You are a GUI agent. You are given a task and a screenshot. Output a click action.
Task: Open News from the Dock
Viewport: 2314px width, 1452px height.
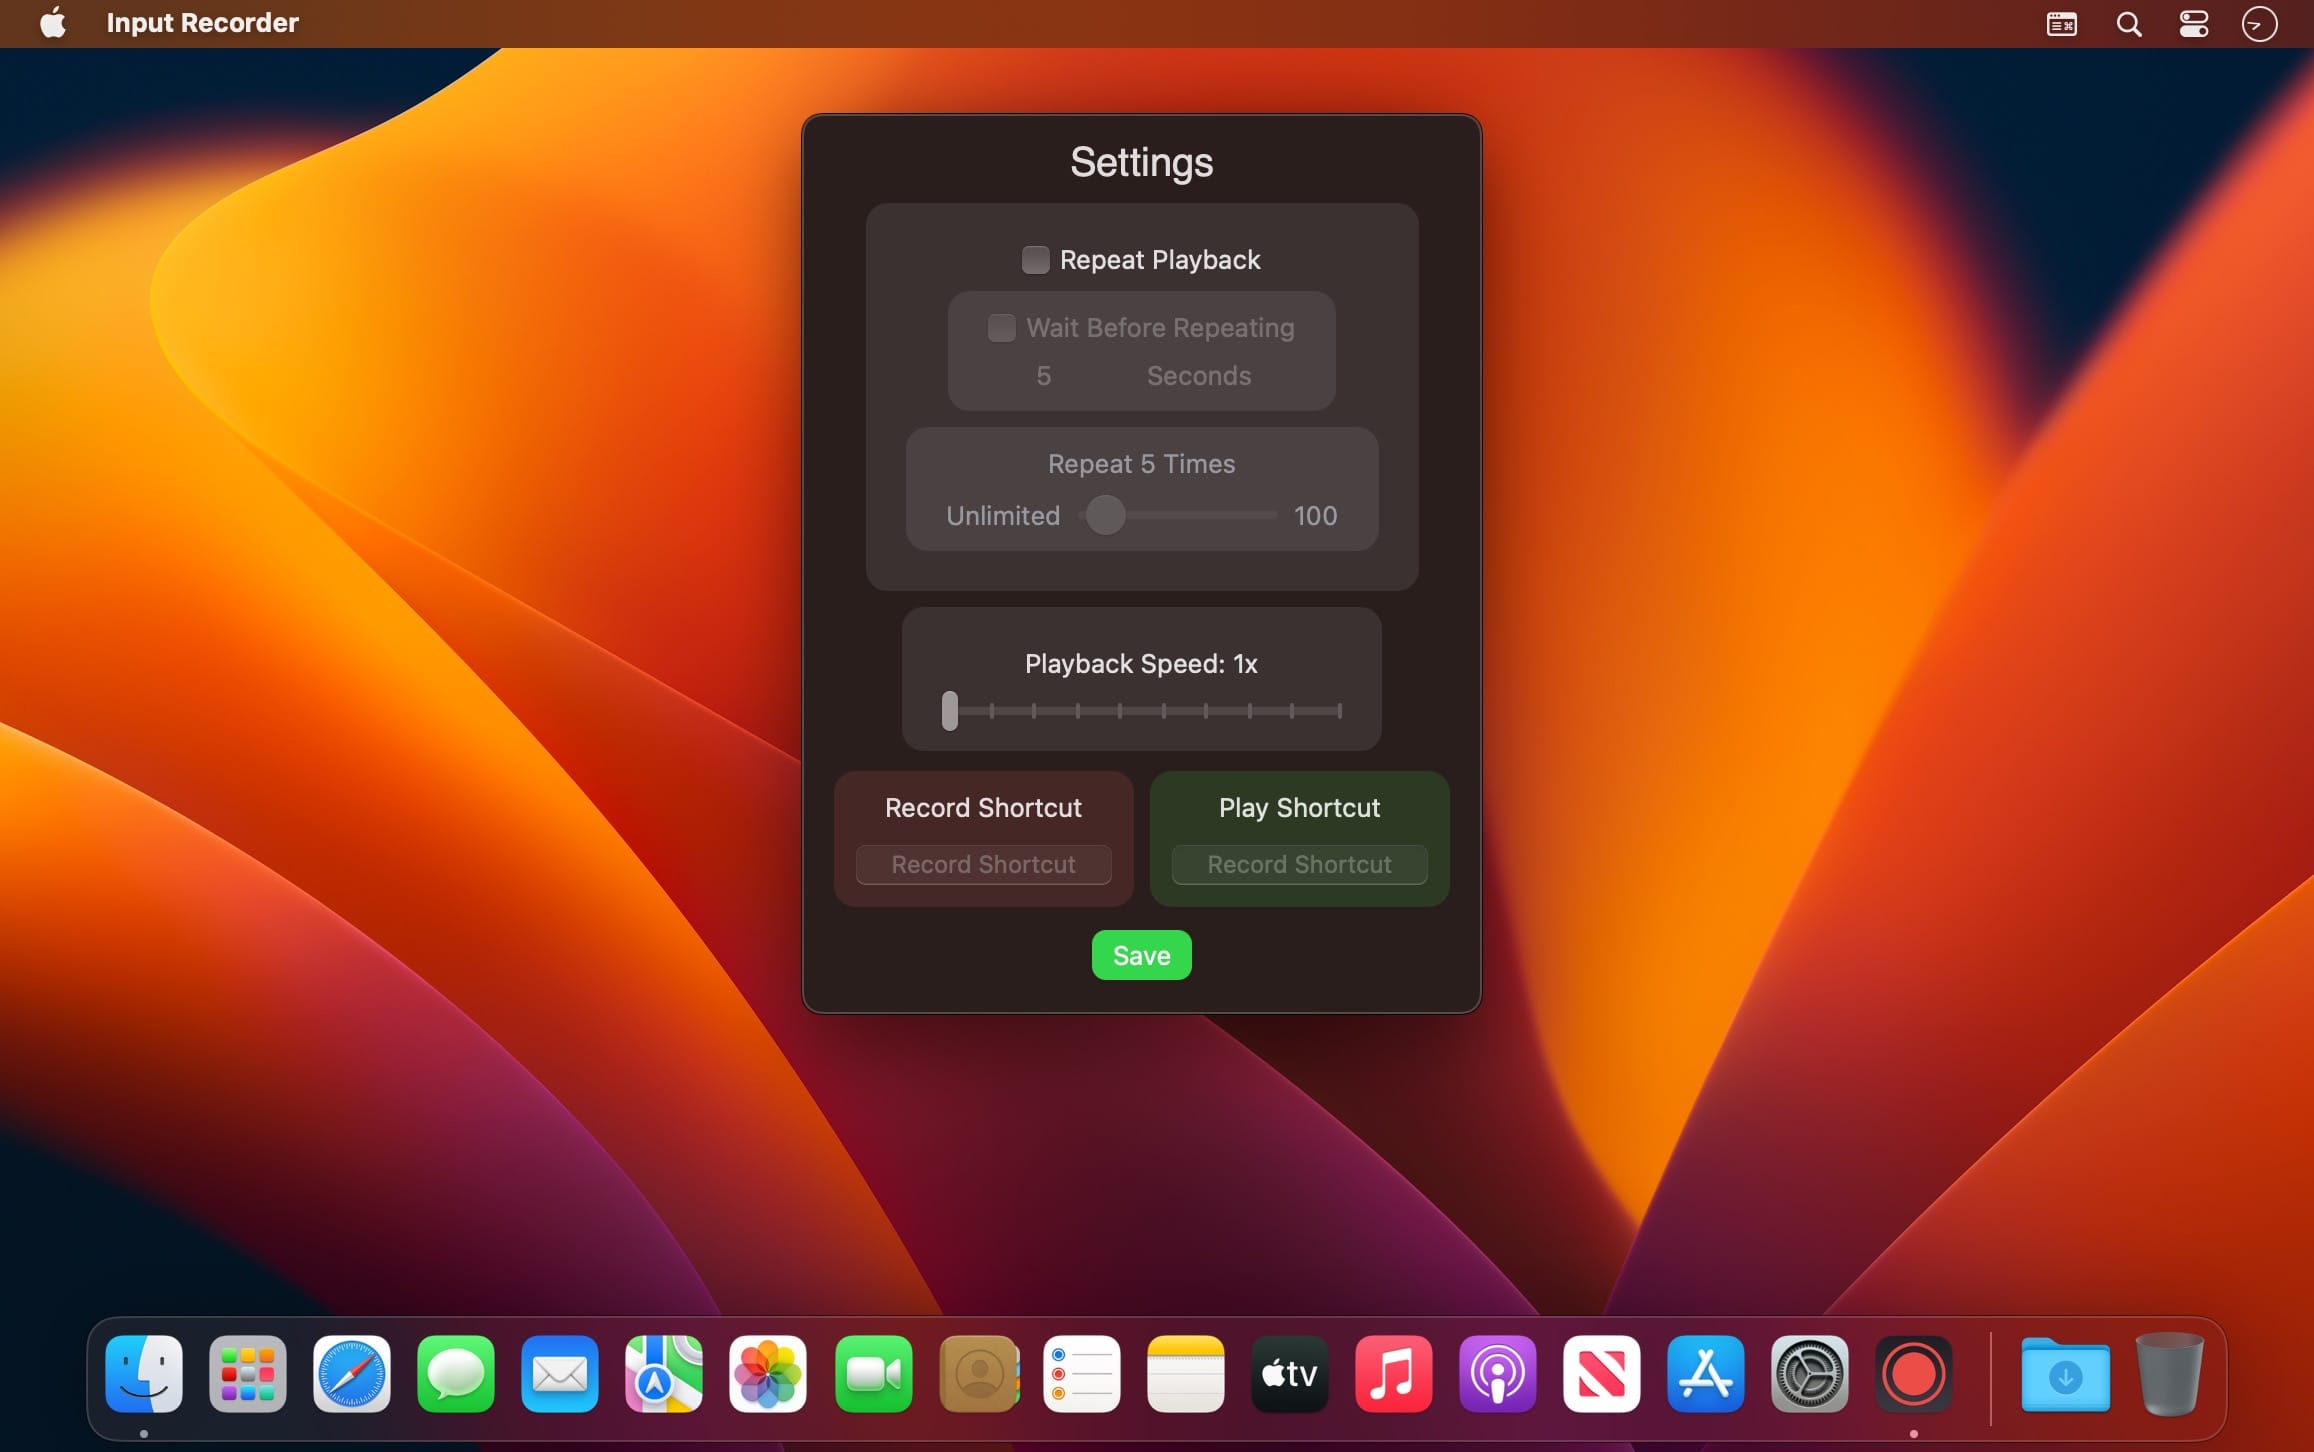1602,1374
